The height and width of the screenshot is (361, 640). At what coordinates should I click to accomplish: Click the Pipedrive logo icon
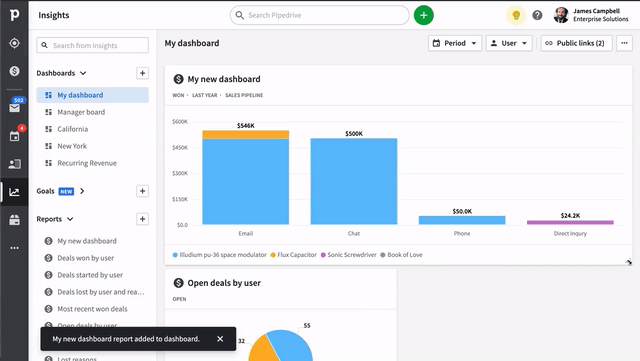14,15
